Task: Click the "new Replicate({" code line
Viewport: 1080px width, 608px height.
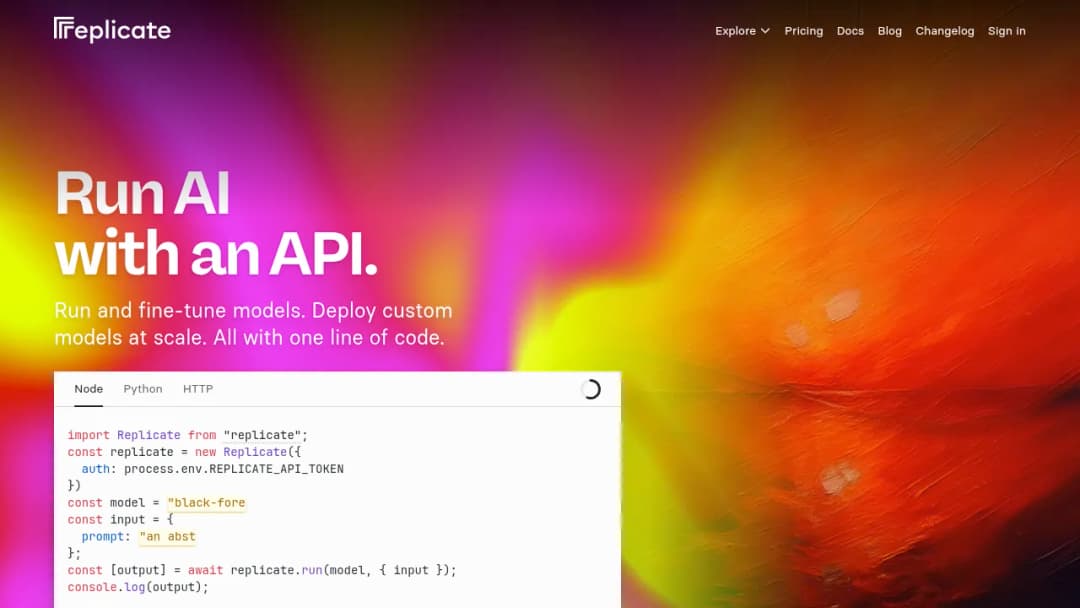Action: [184, 452]
